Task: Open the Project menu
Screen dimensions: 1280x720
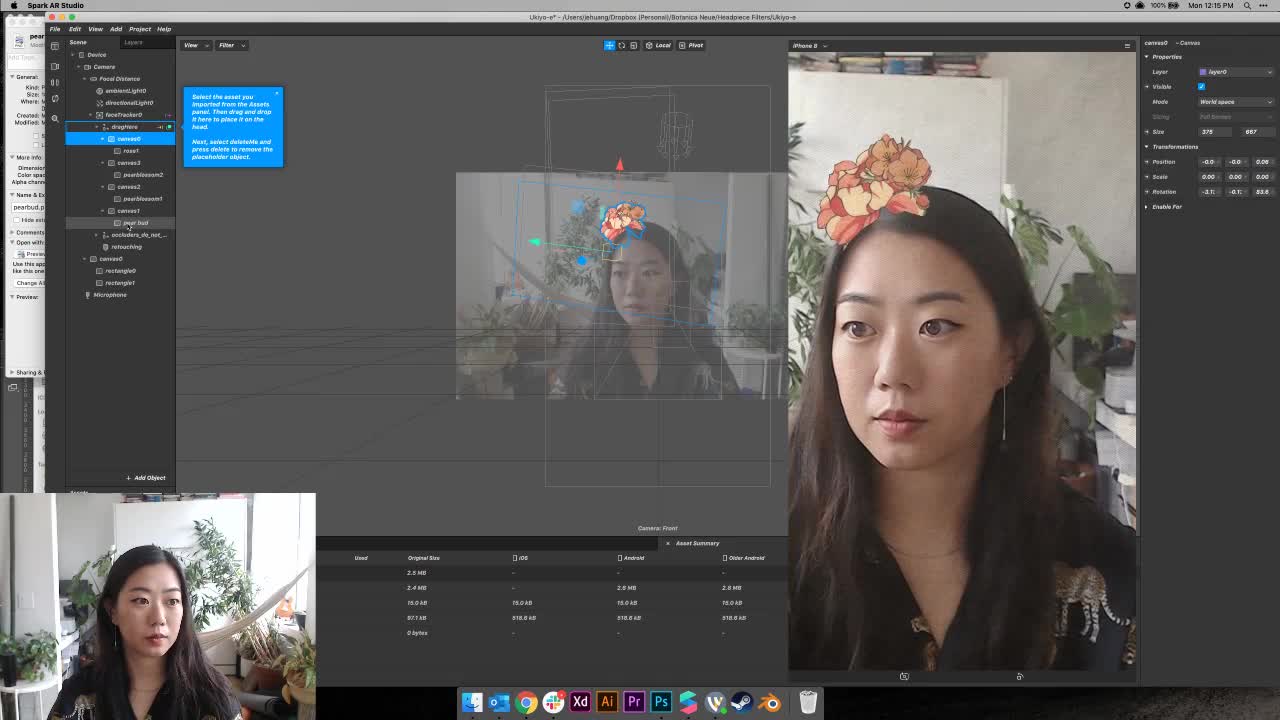Action: (140, 28)
